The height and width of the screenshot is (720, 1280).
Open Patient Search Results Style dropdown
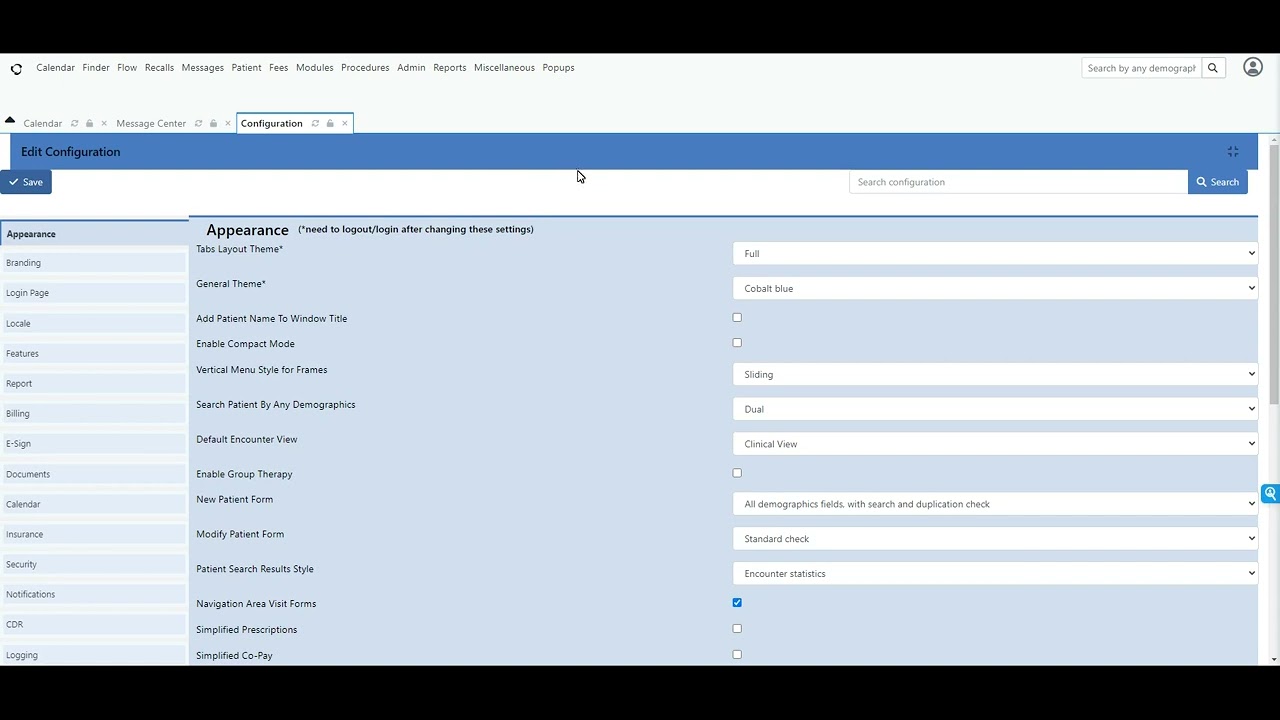[x=995, y=574]
